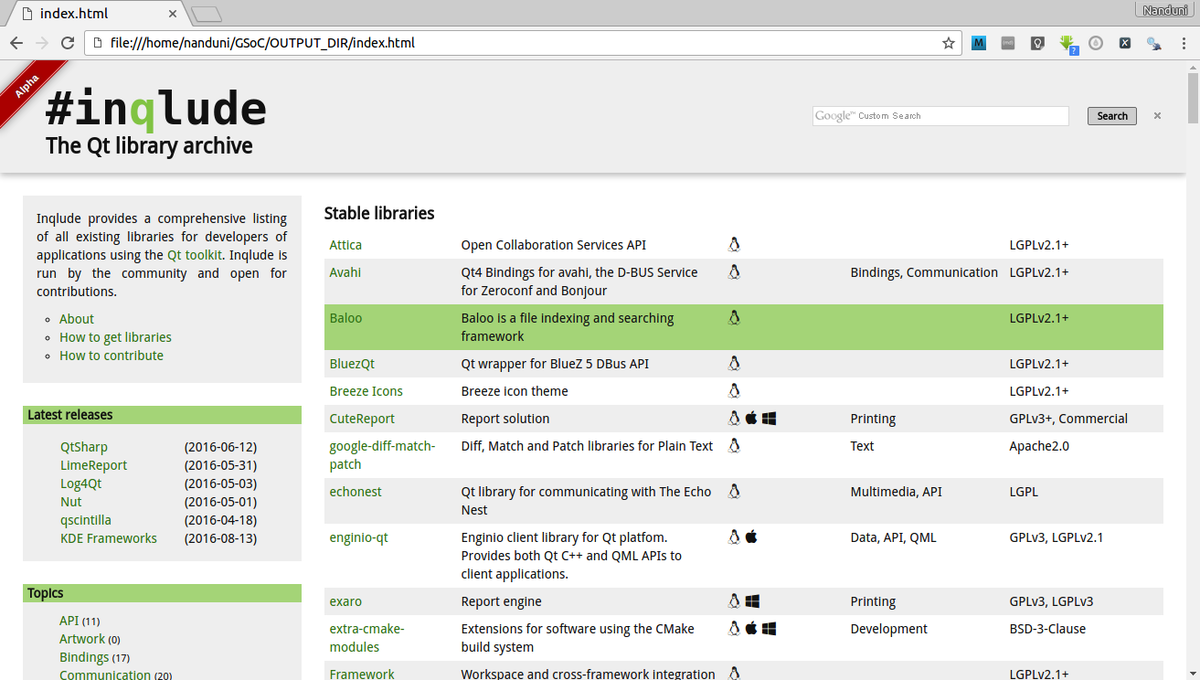This screenshot has width=1200, height=680.
Task: Reload the page with the refresh icon
Action: 68,43
